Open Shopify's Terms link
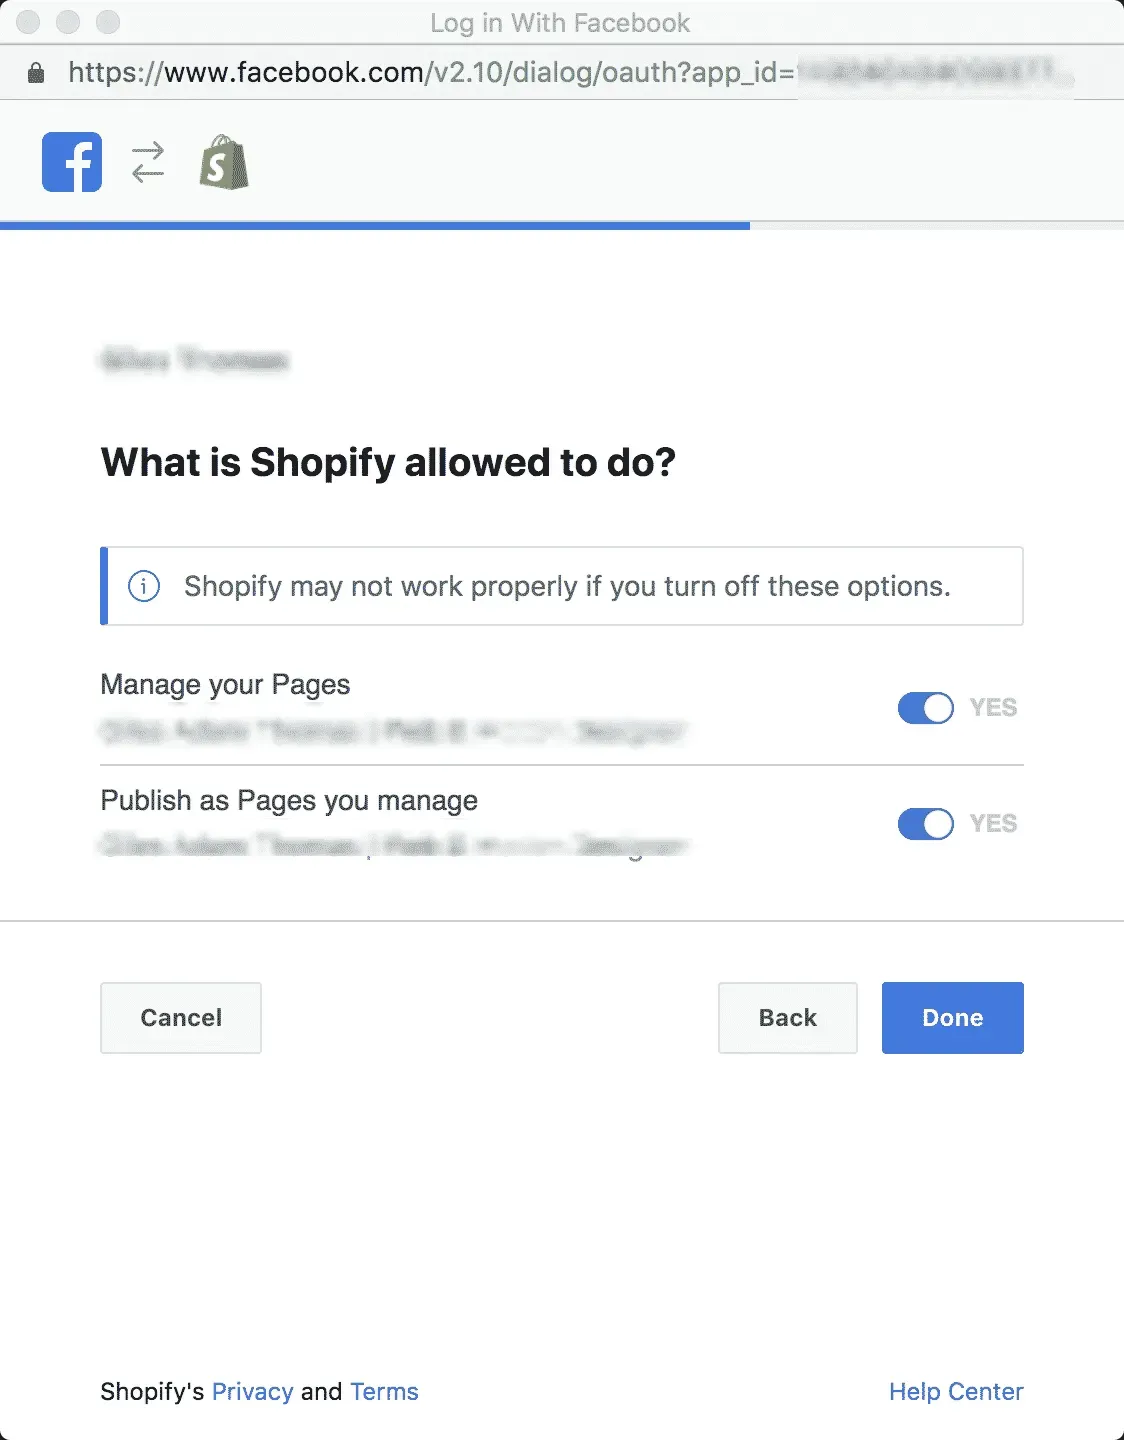 click(x=384, y=1391)
